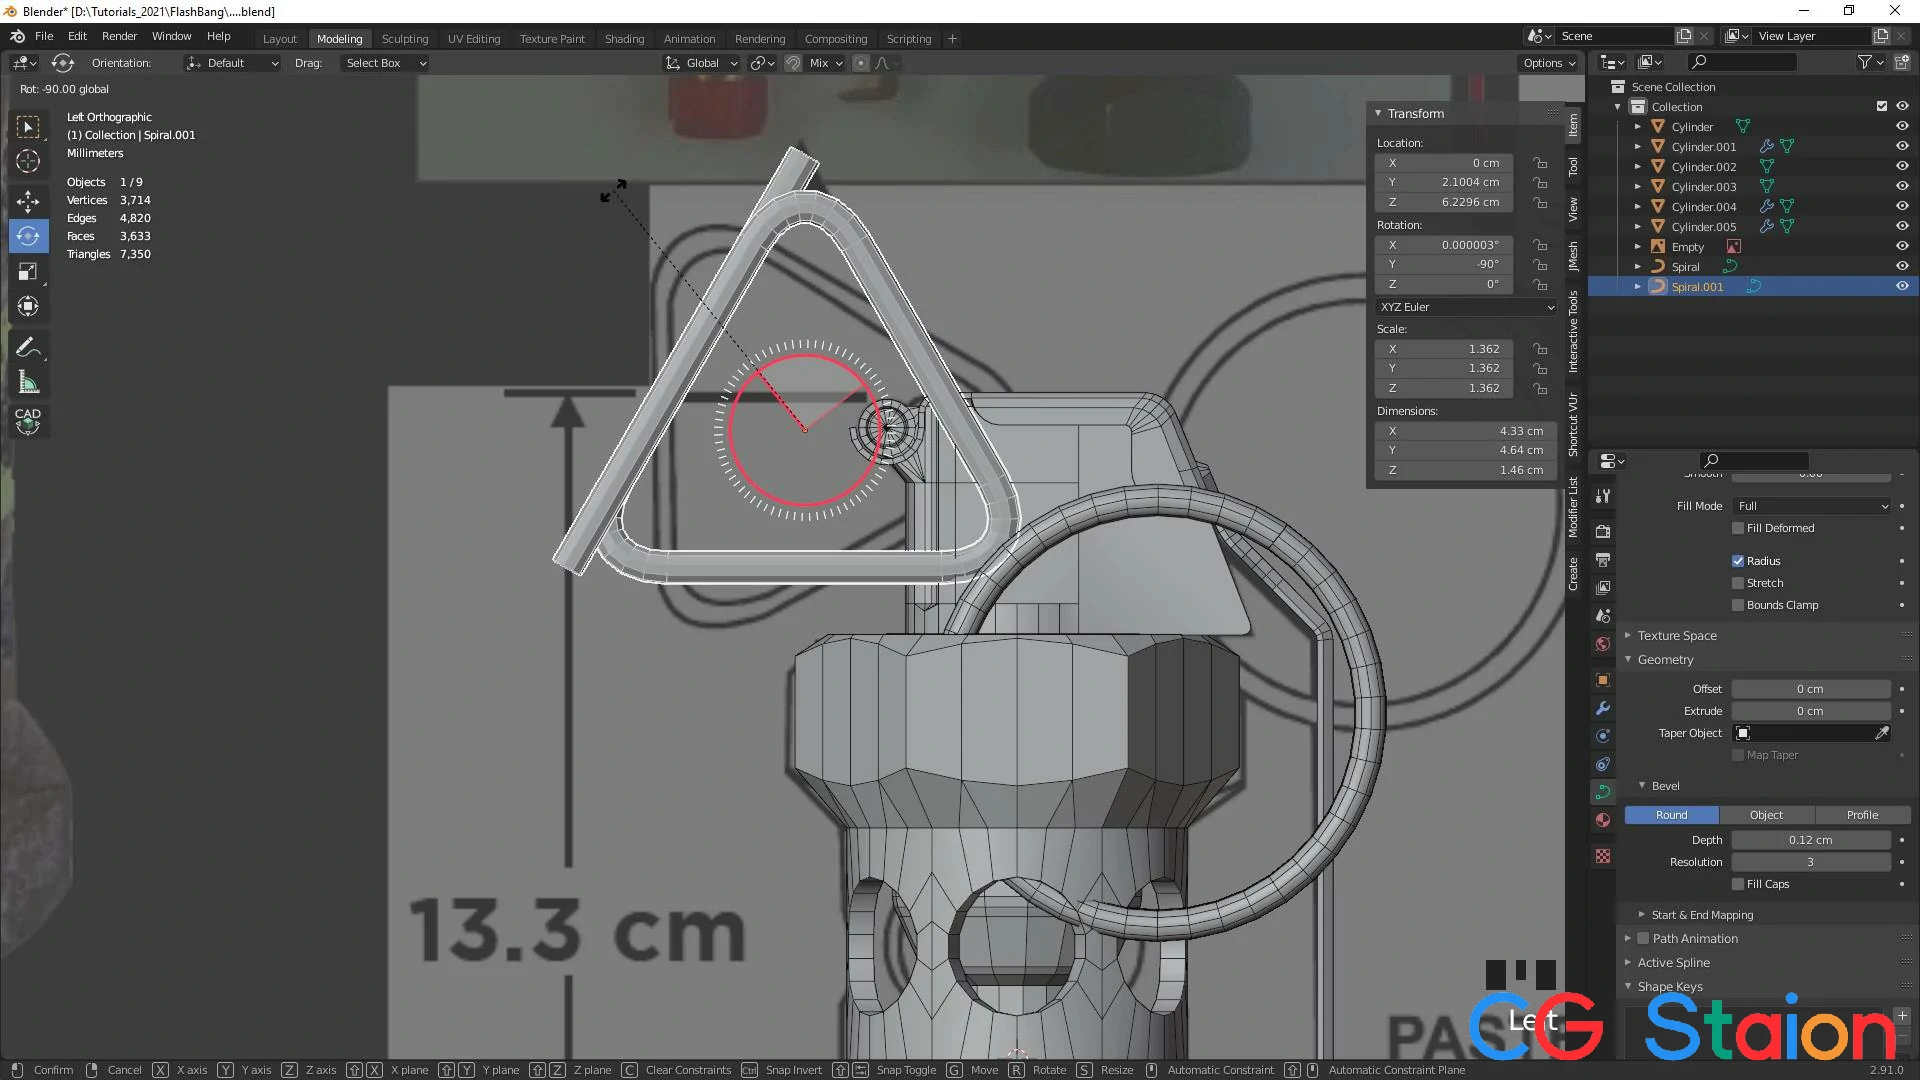Enable the Fill Caps checkbox under Bevel

click(1739, 884)
